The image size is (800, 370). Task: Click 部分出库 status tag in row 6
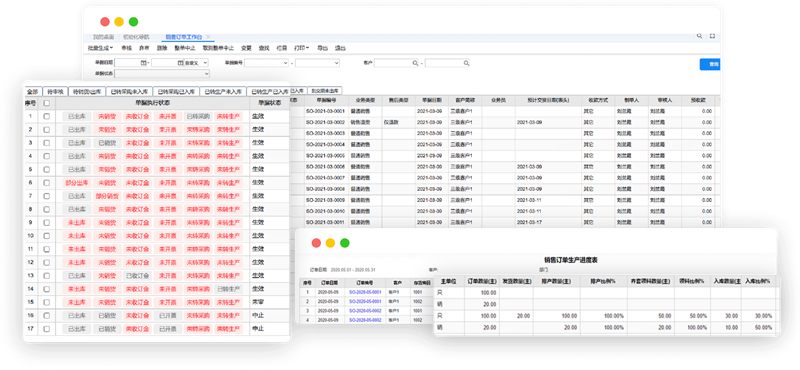coord(77,183)
